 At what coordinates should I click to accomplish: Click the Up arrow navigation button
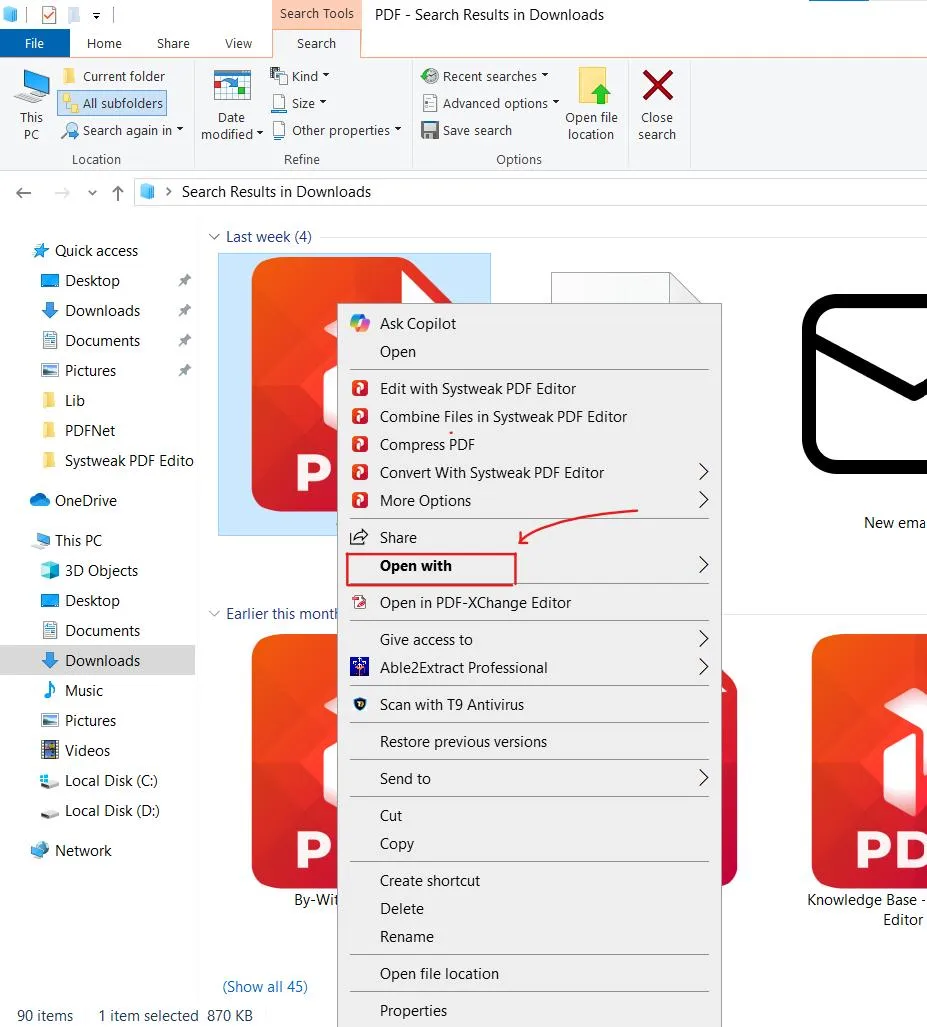click(x=118, y=193)
